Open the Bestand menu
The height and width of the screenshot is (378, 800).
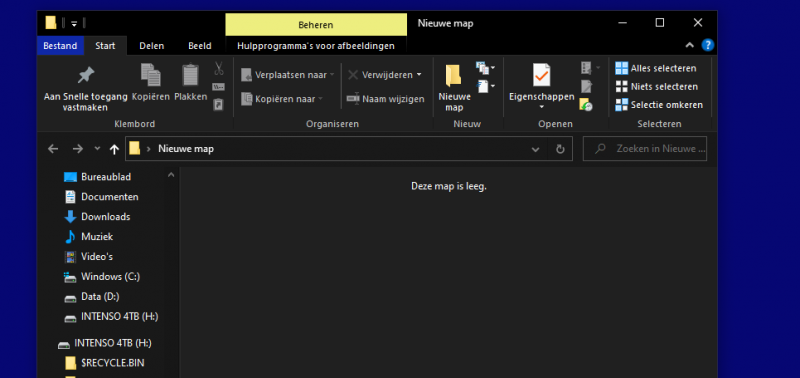click(60, 46)
